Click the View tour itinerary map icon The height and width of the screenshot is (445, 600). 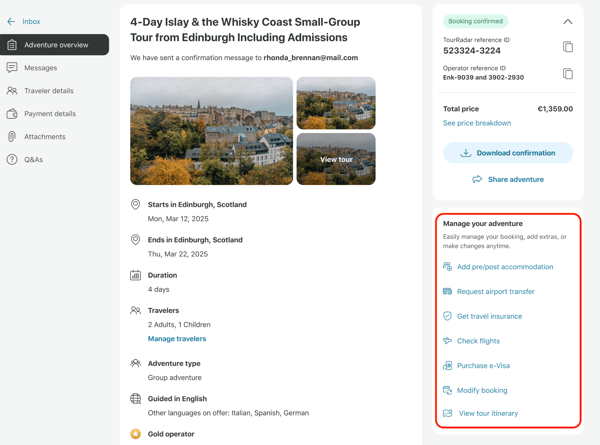[447, 413]
